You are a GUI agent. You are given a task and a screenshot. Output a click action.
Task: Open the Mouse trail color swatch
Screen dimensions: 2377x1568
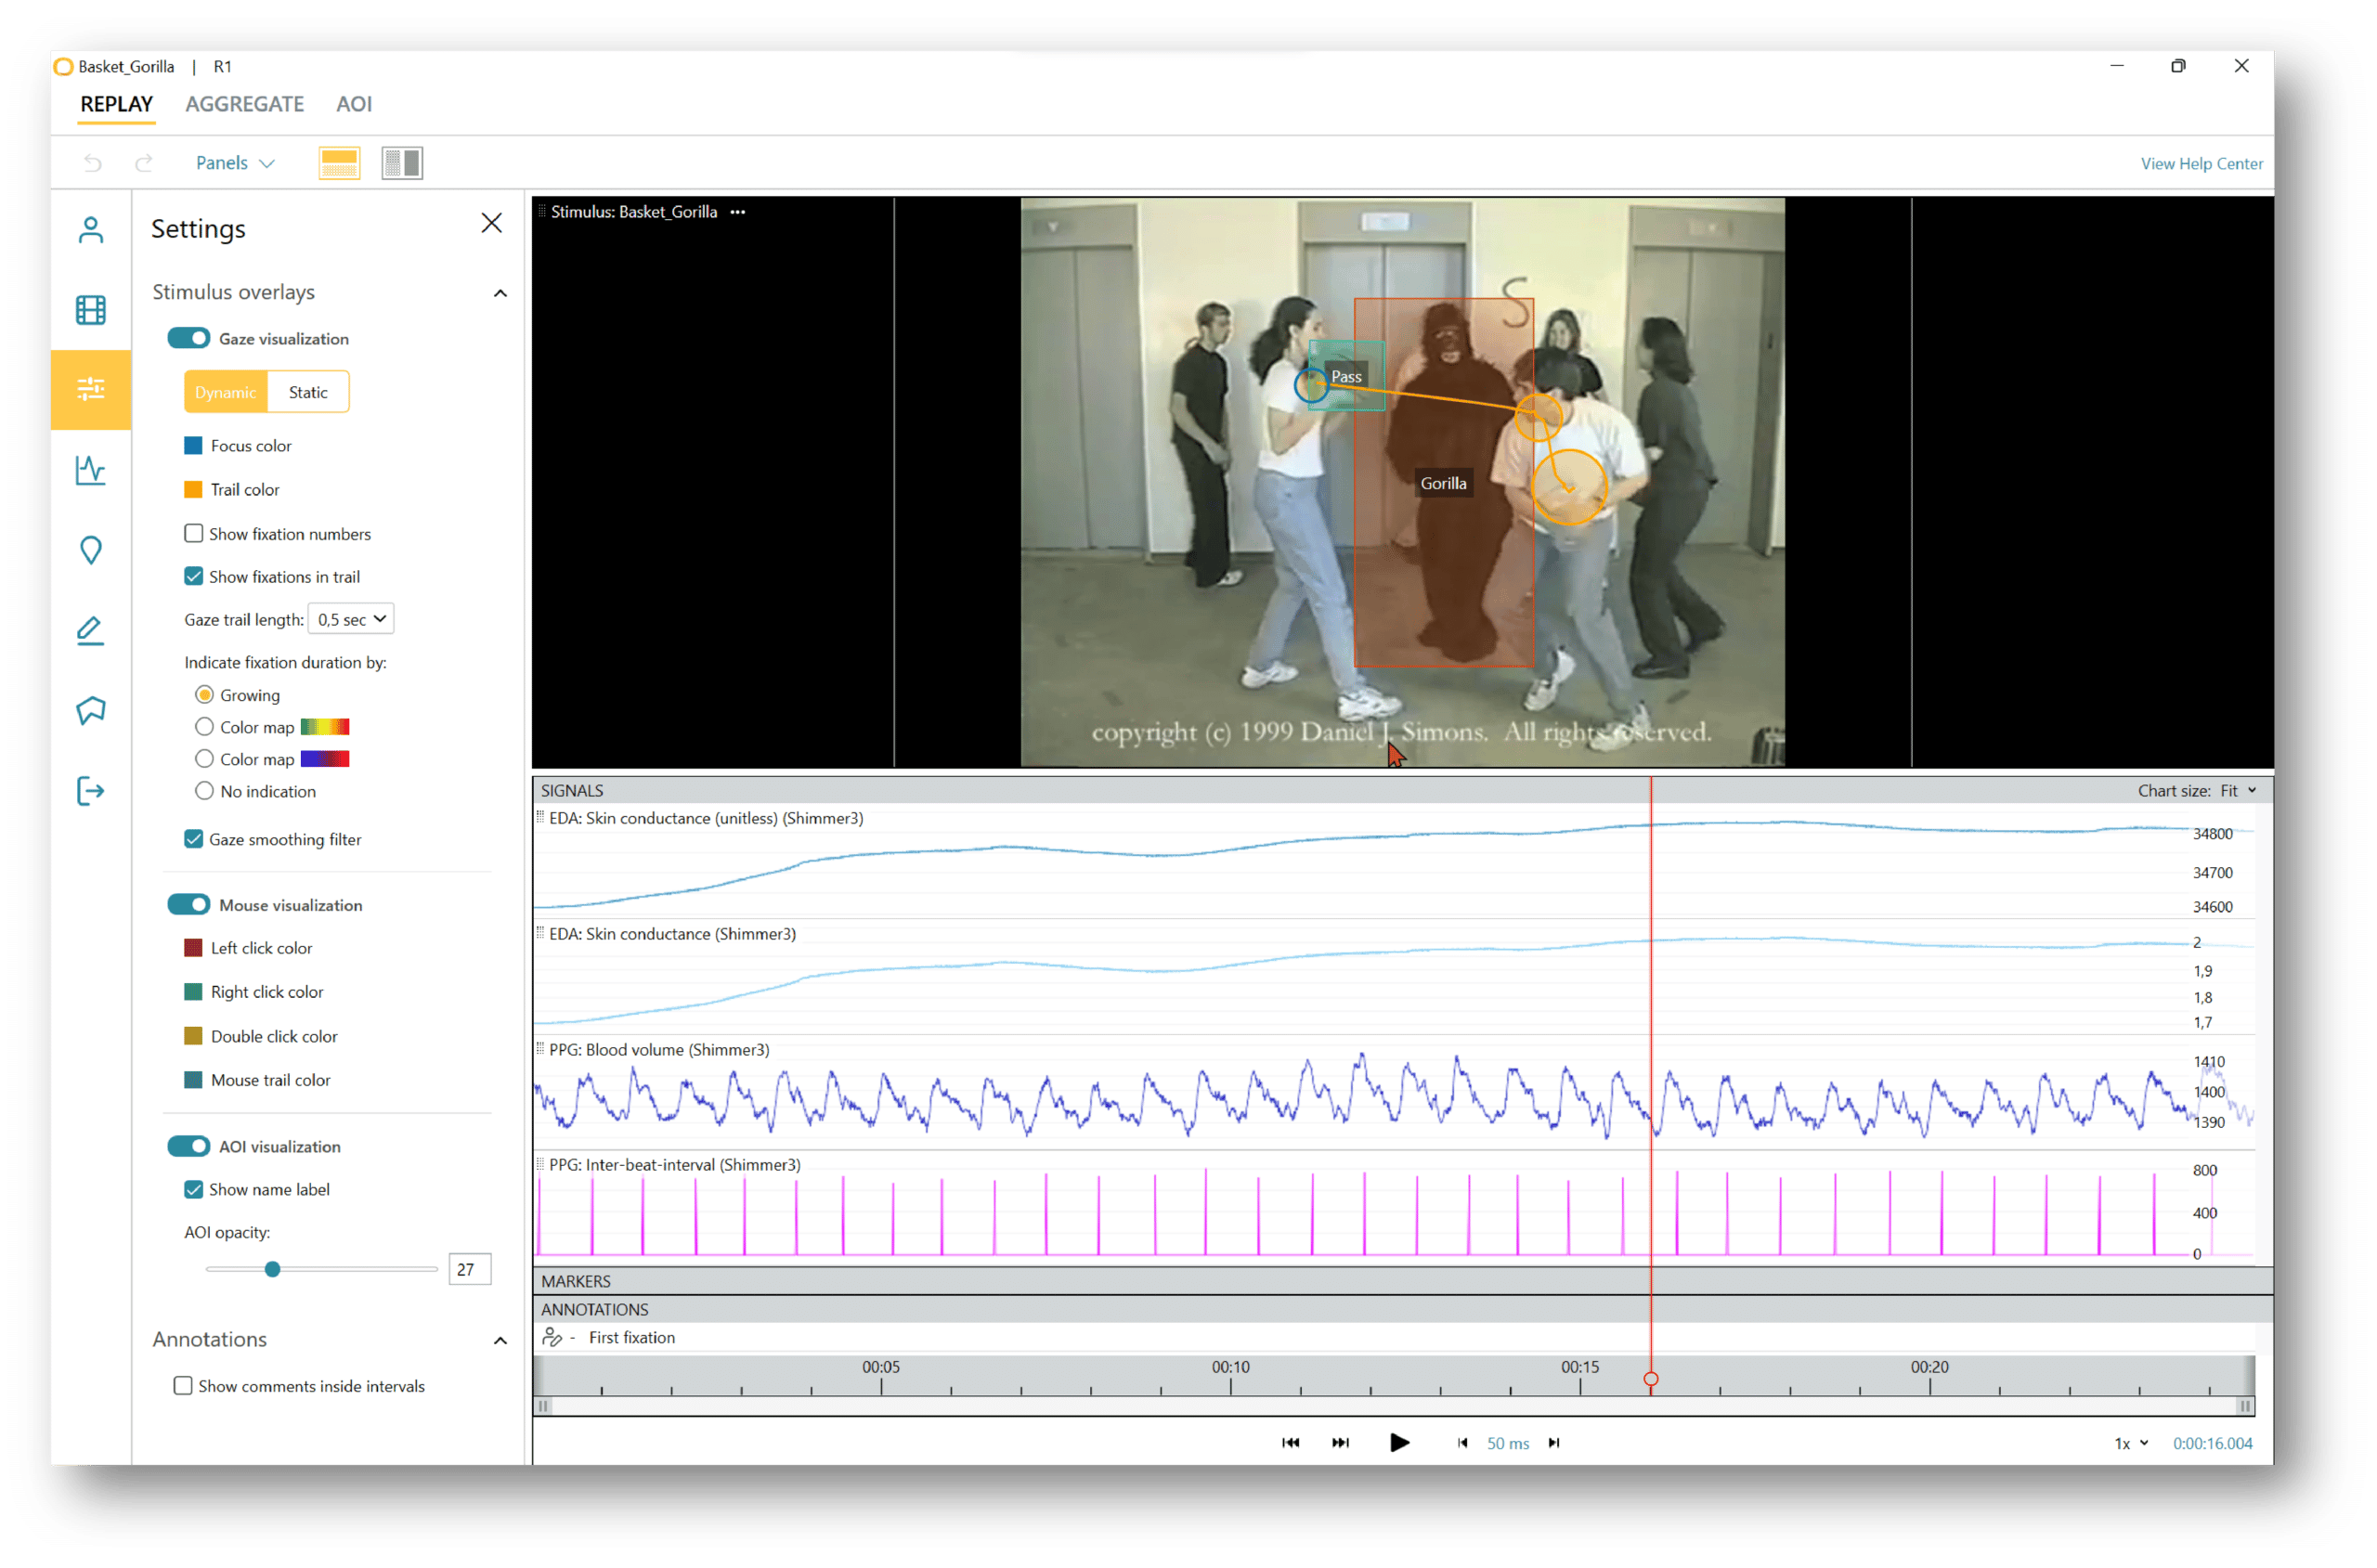[x=194, y=1081]
